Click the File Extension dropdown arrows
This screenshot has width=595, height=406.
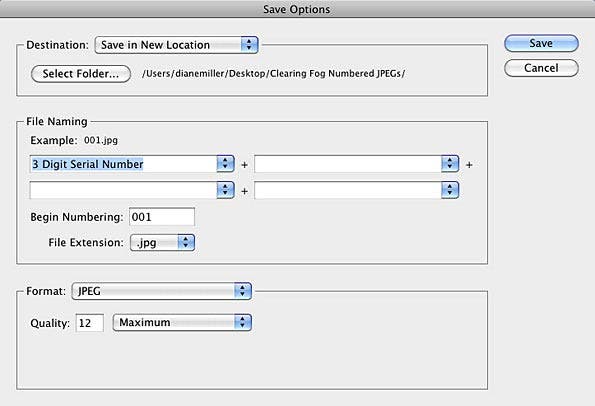(x=186, y=242)
